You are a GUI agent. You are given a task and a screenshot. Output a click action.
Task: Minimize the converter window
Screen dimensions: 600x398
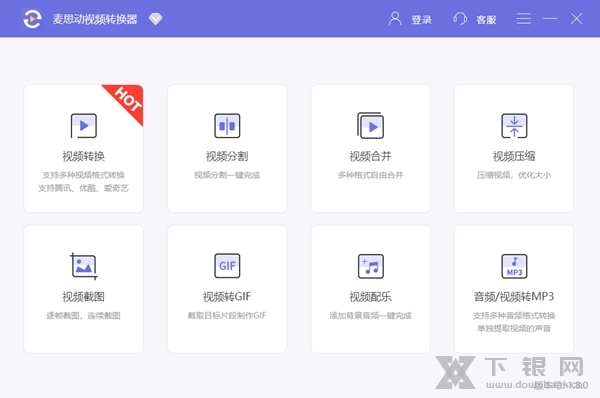[x=550, y=18]
